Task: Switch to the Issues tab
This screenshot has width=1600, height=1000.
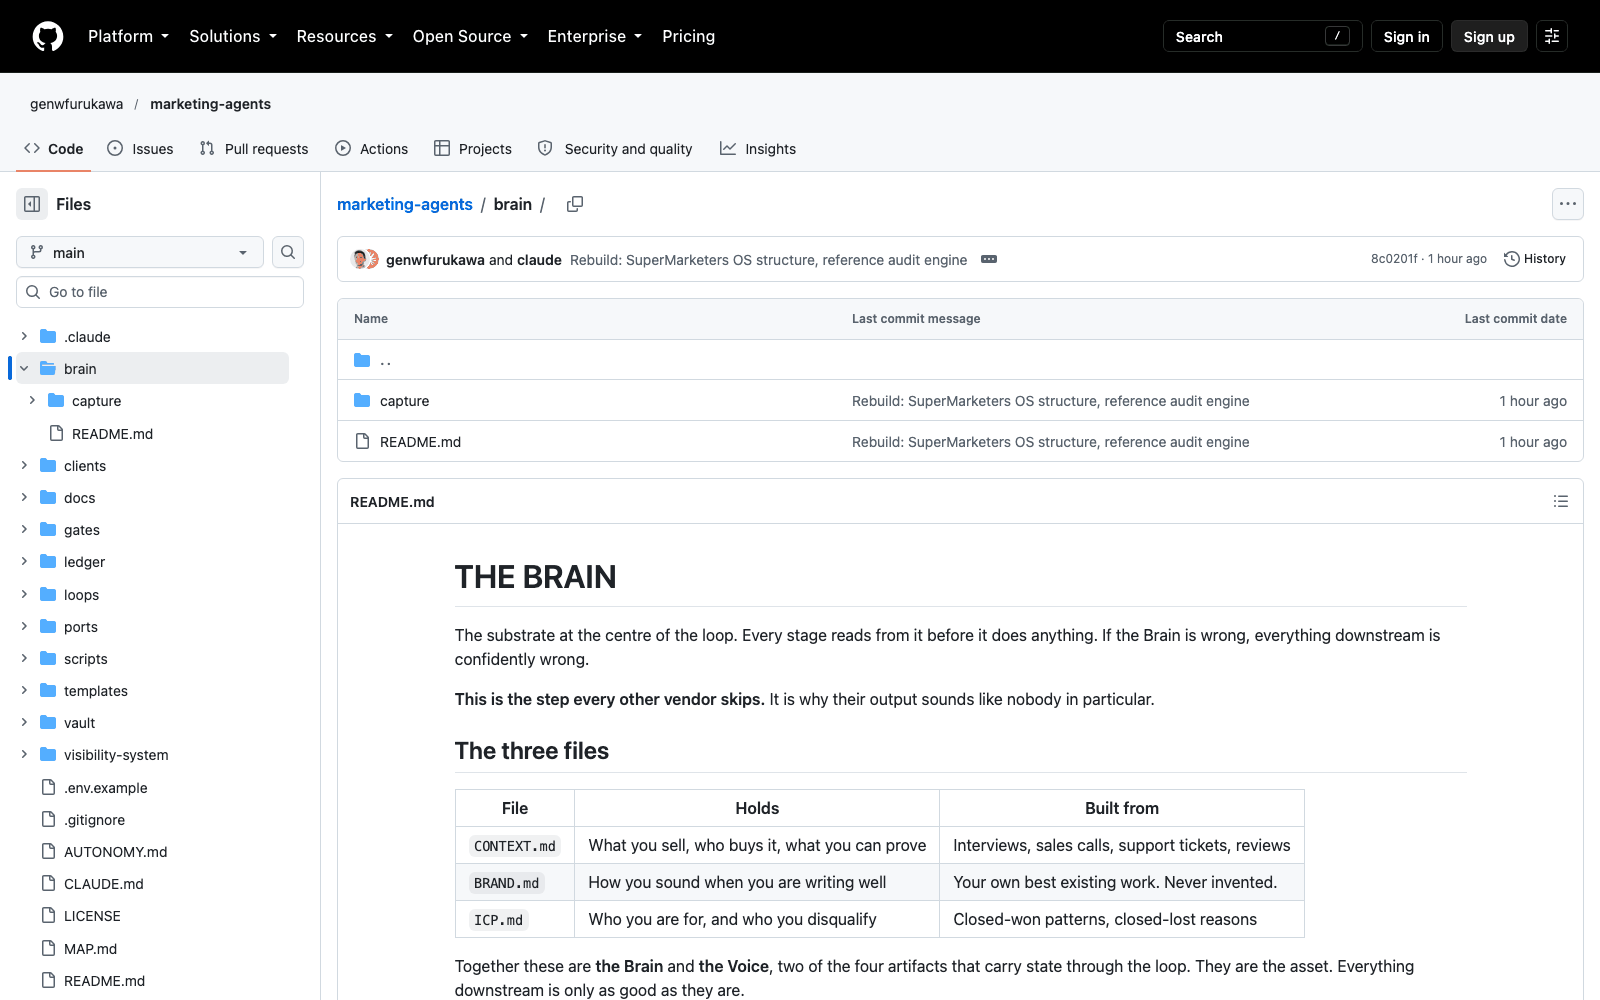Action: pos(140,149)
